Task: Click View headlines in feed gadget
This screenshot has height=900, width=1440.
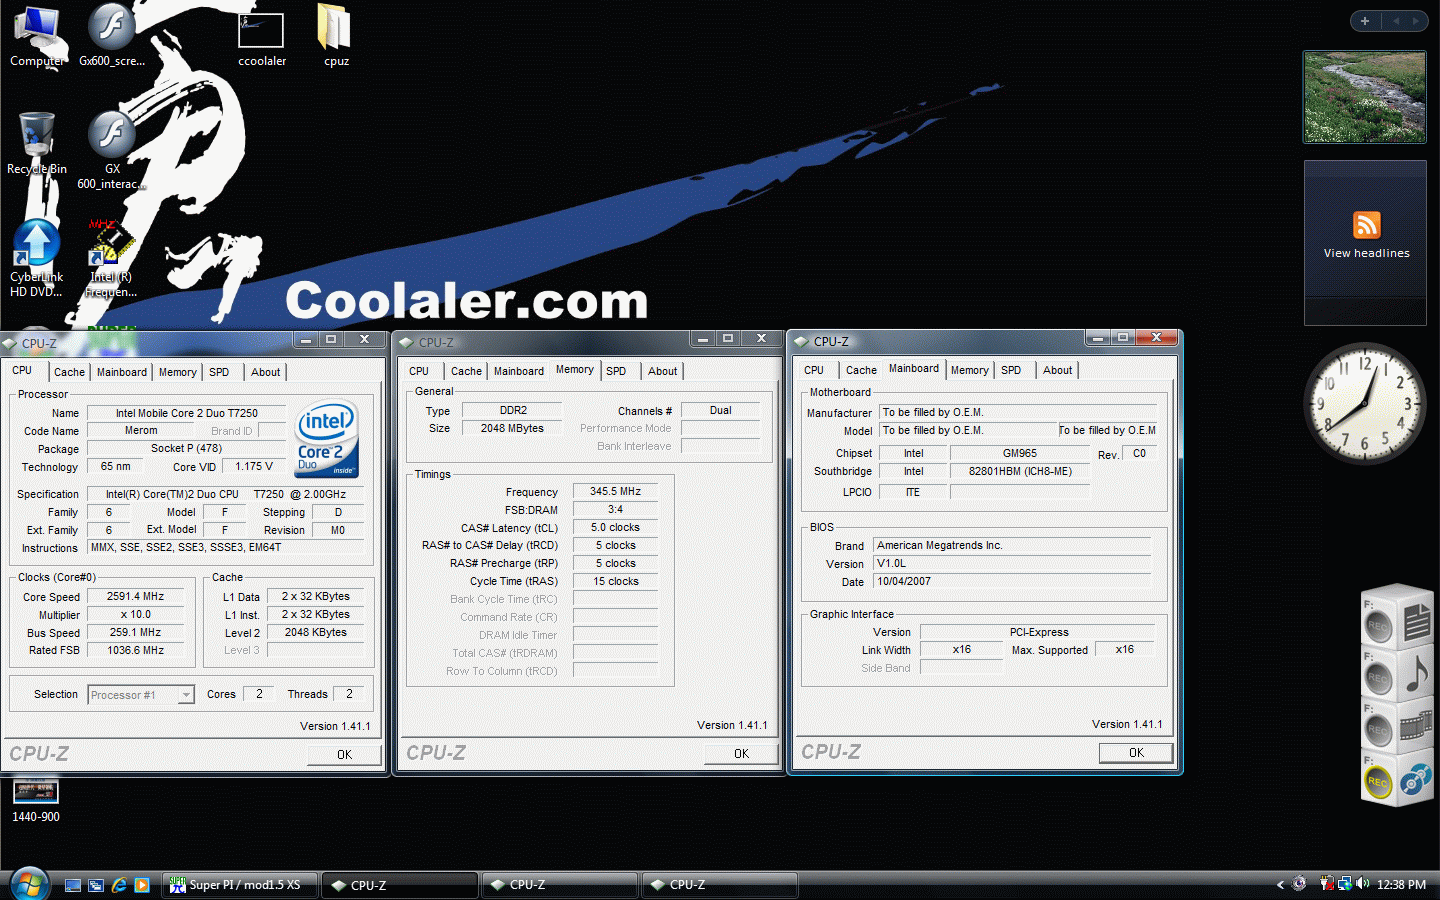Action: pos(1366,253)
